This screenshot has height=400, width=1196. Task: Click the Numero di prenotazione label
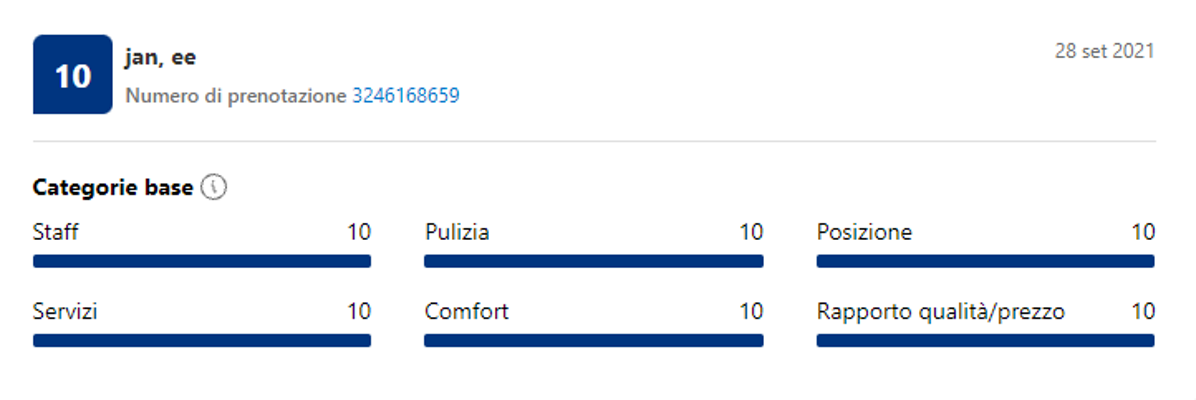[236, 97]
